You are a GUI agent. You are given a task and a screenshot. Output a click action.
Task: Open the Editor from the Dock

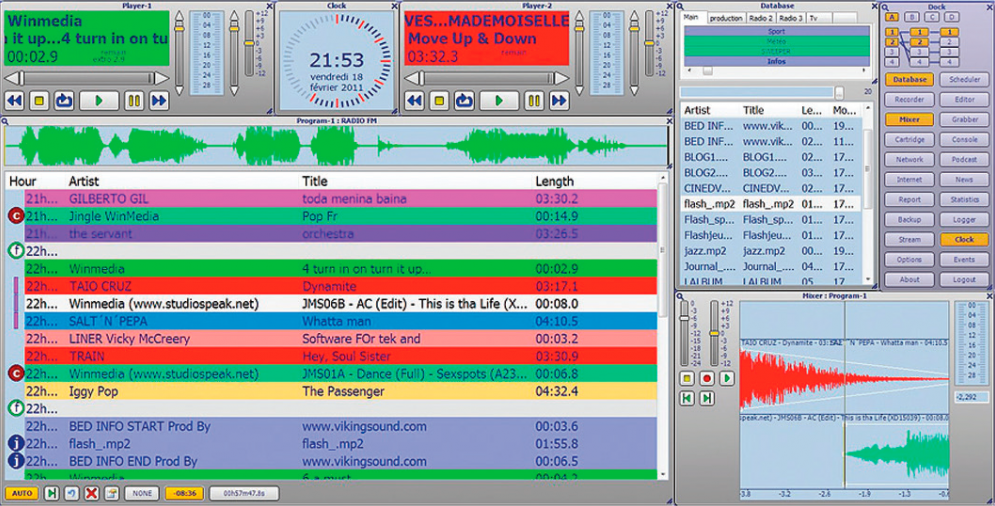point(964,100)
